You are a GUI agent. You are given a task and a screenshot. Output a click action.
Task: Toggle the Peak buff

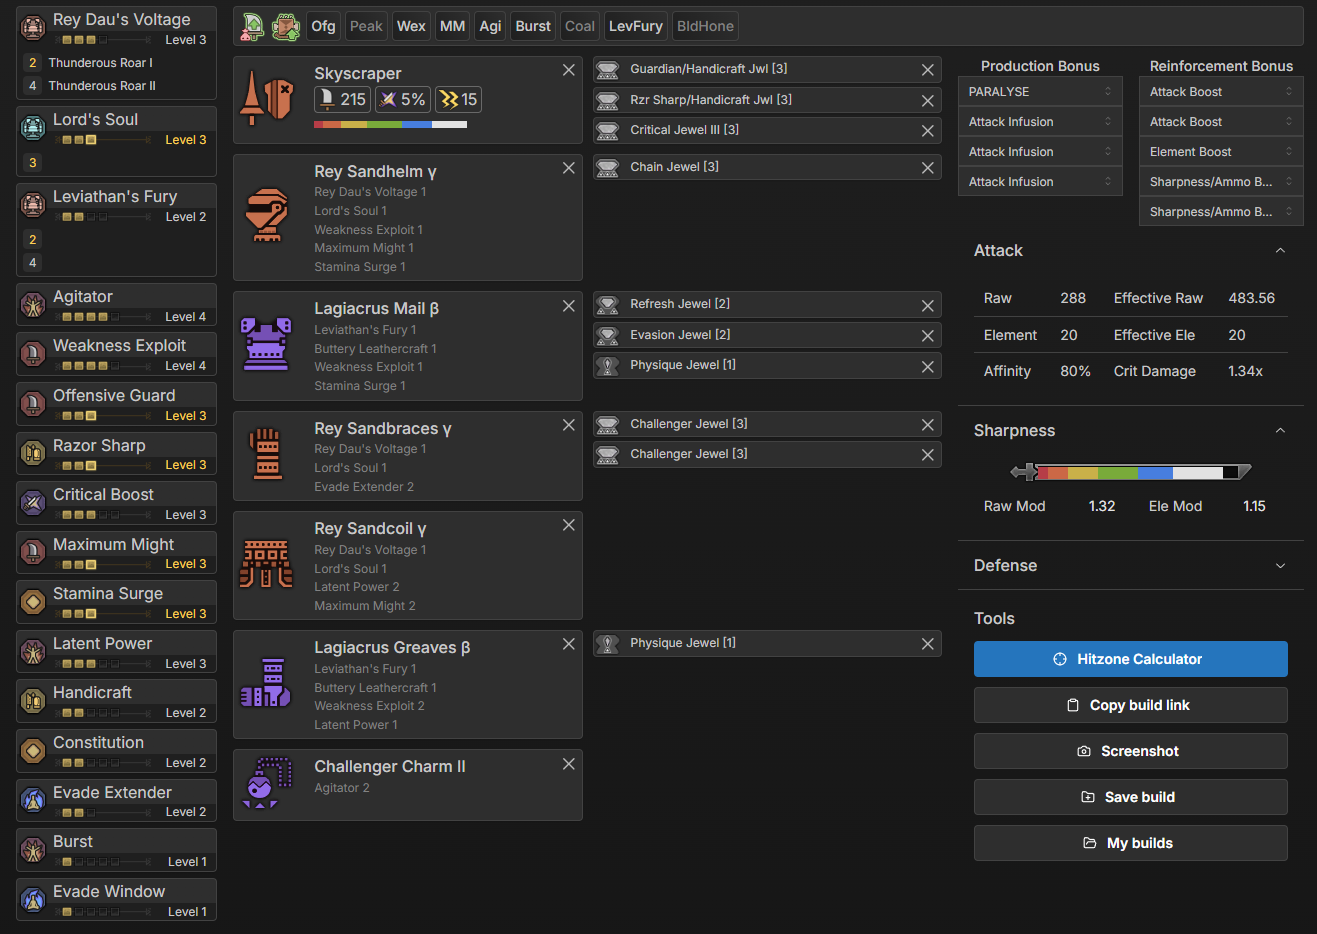(366, 26)
